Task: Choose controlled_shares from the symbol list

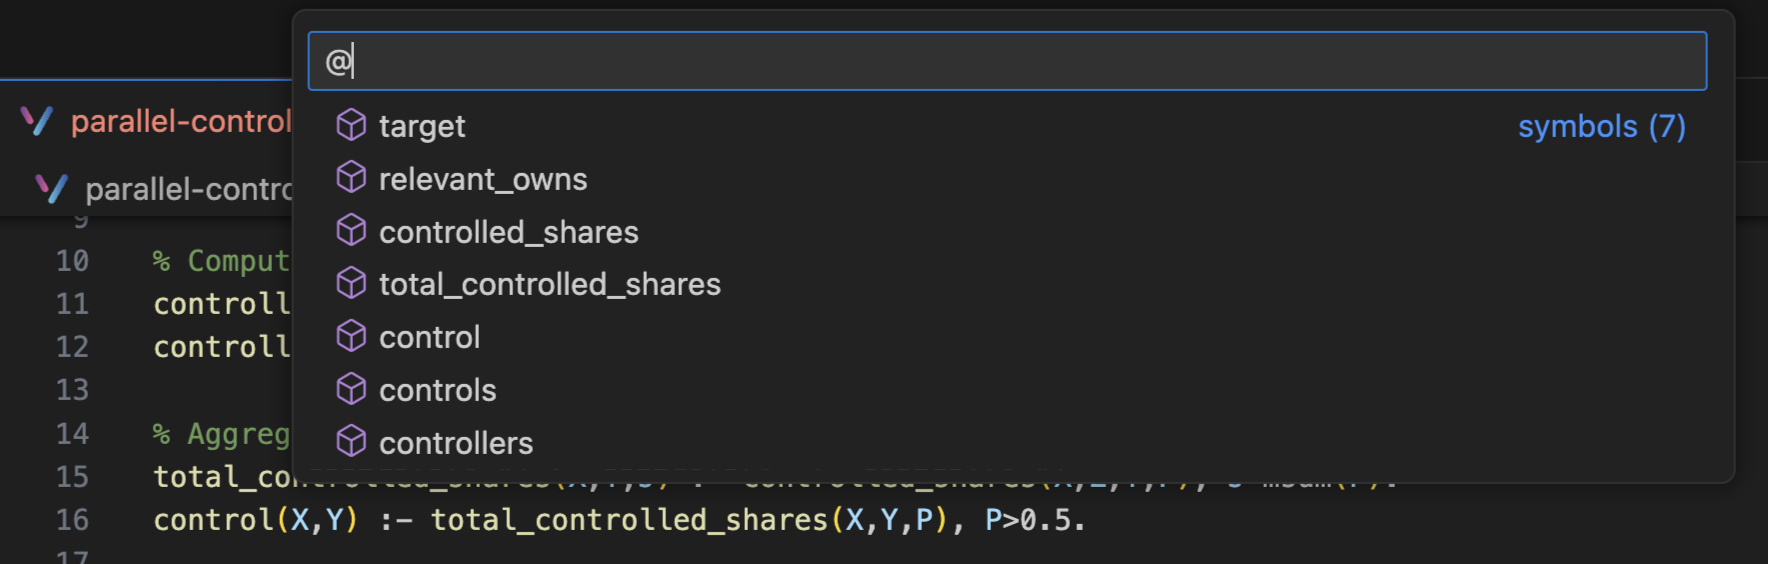Action: pyautogui.click(x=1013, y=232)
